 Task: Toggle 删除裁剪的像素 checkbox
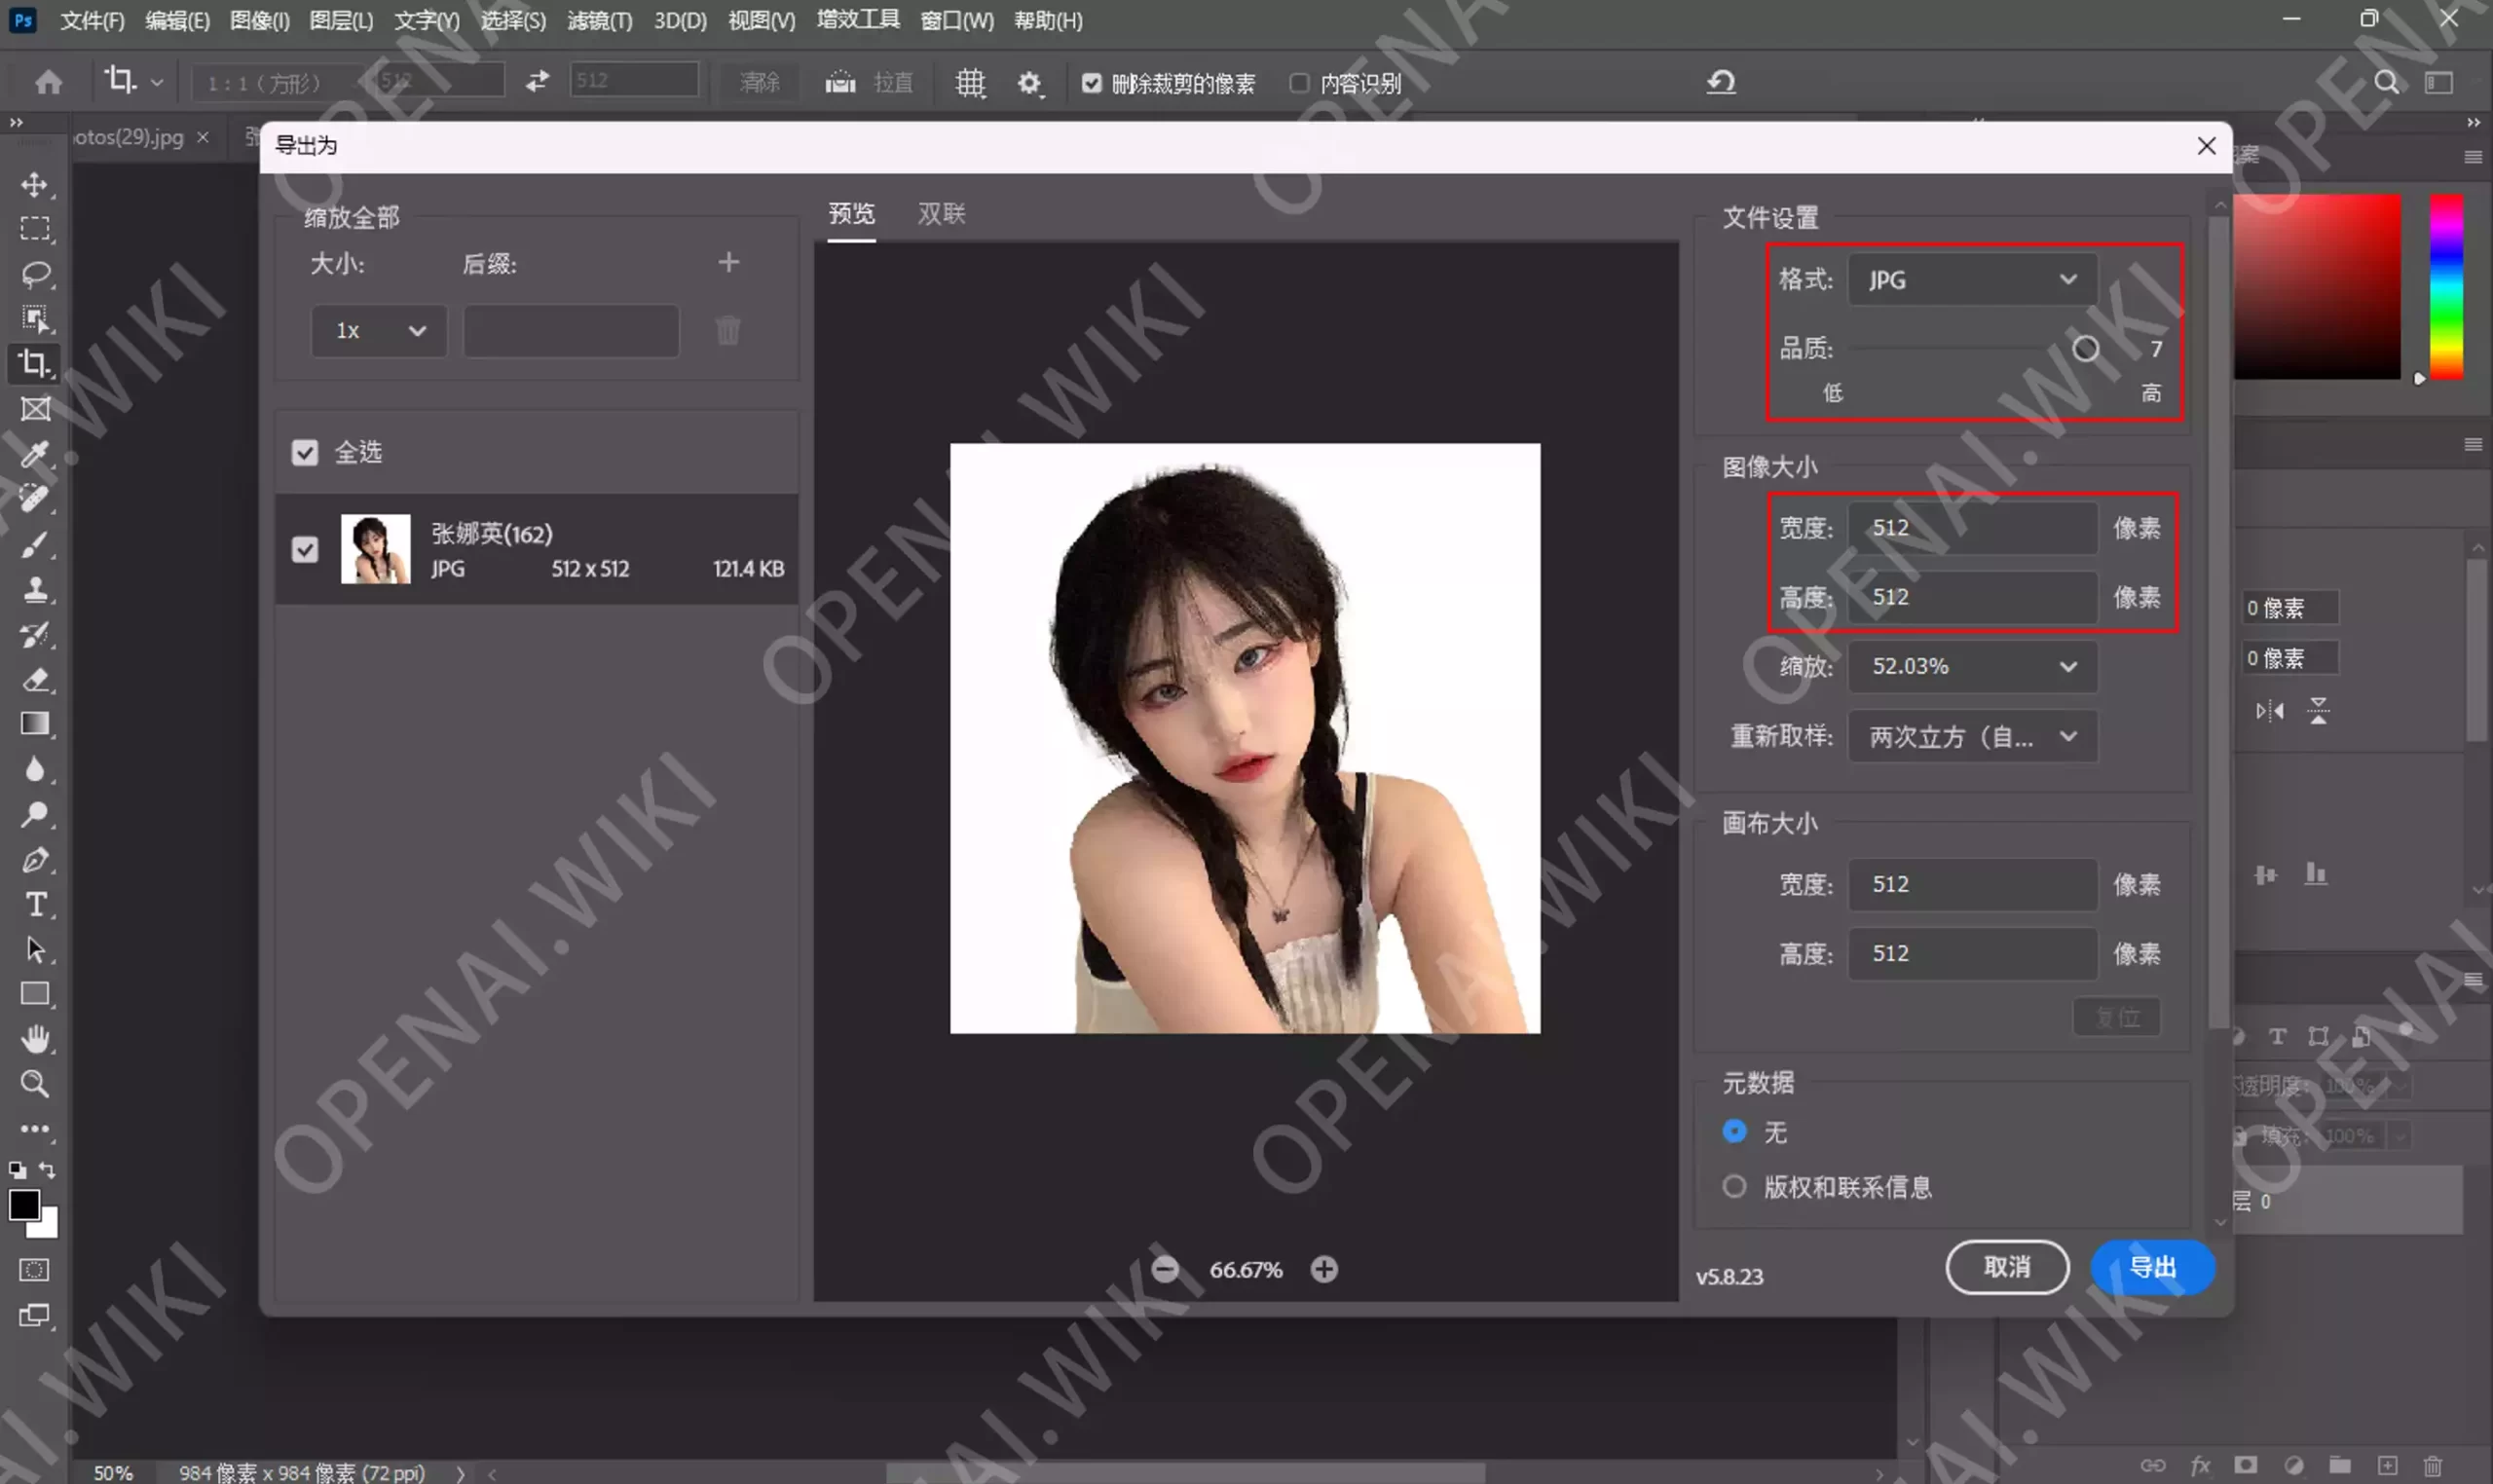(x=1091, y=83)
